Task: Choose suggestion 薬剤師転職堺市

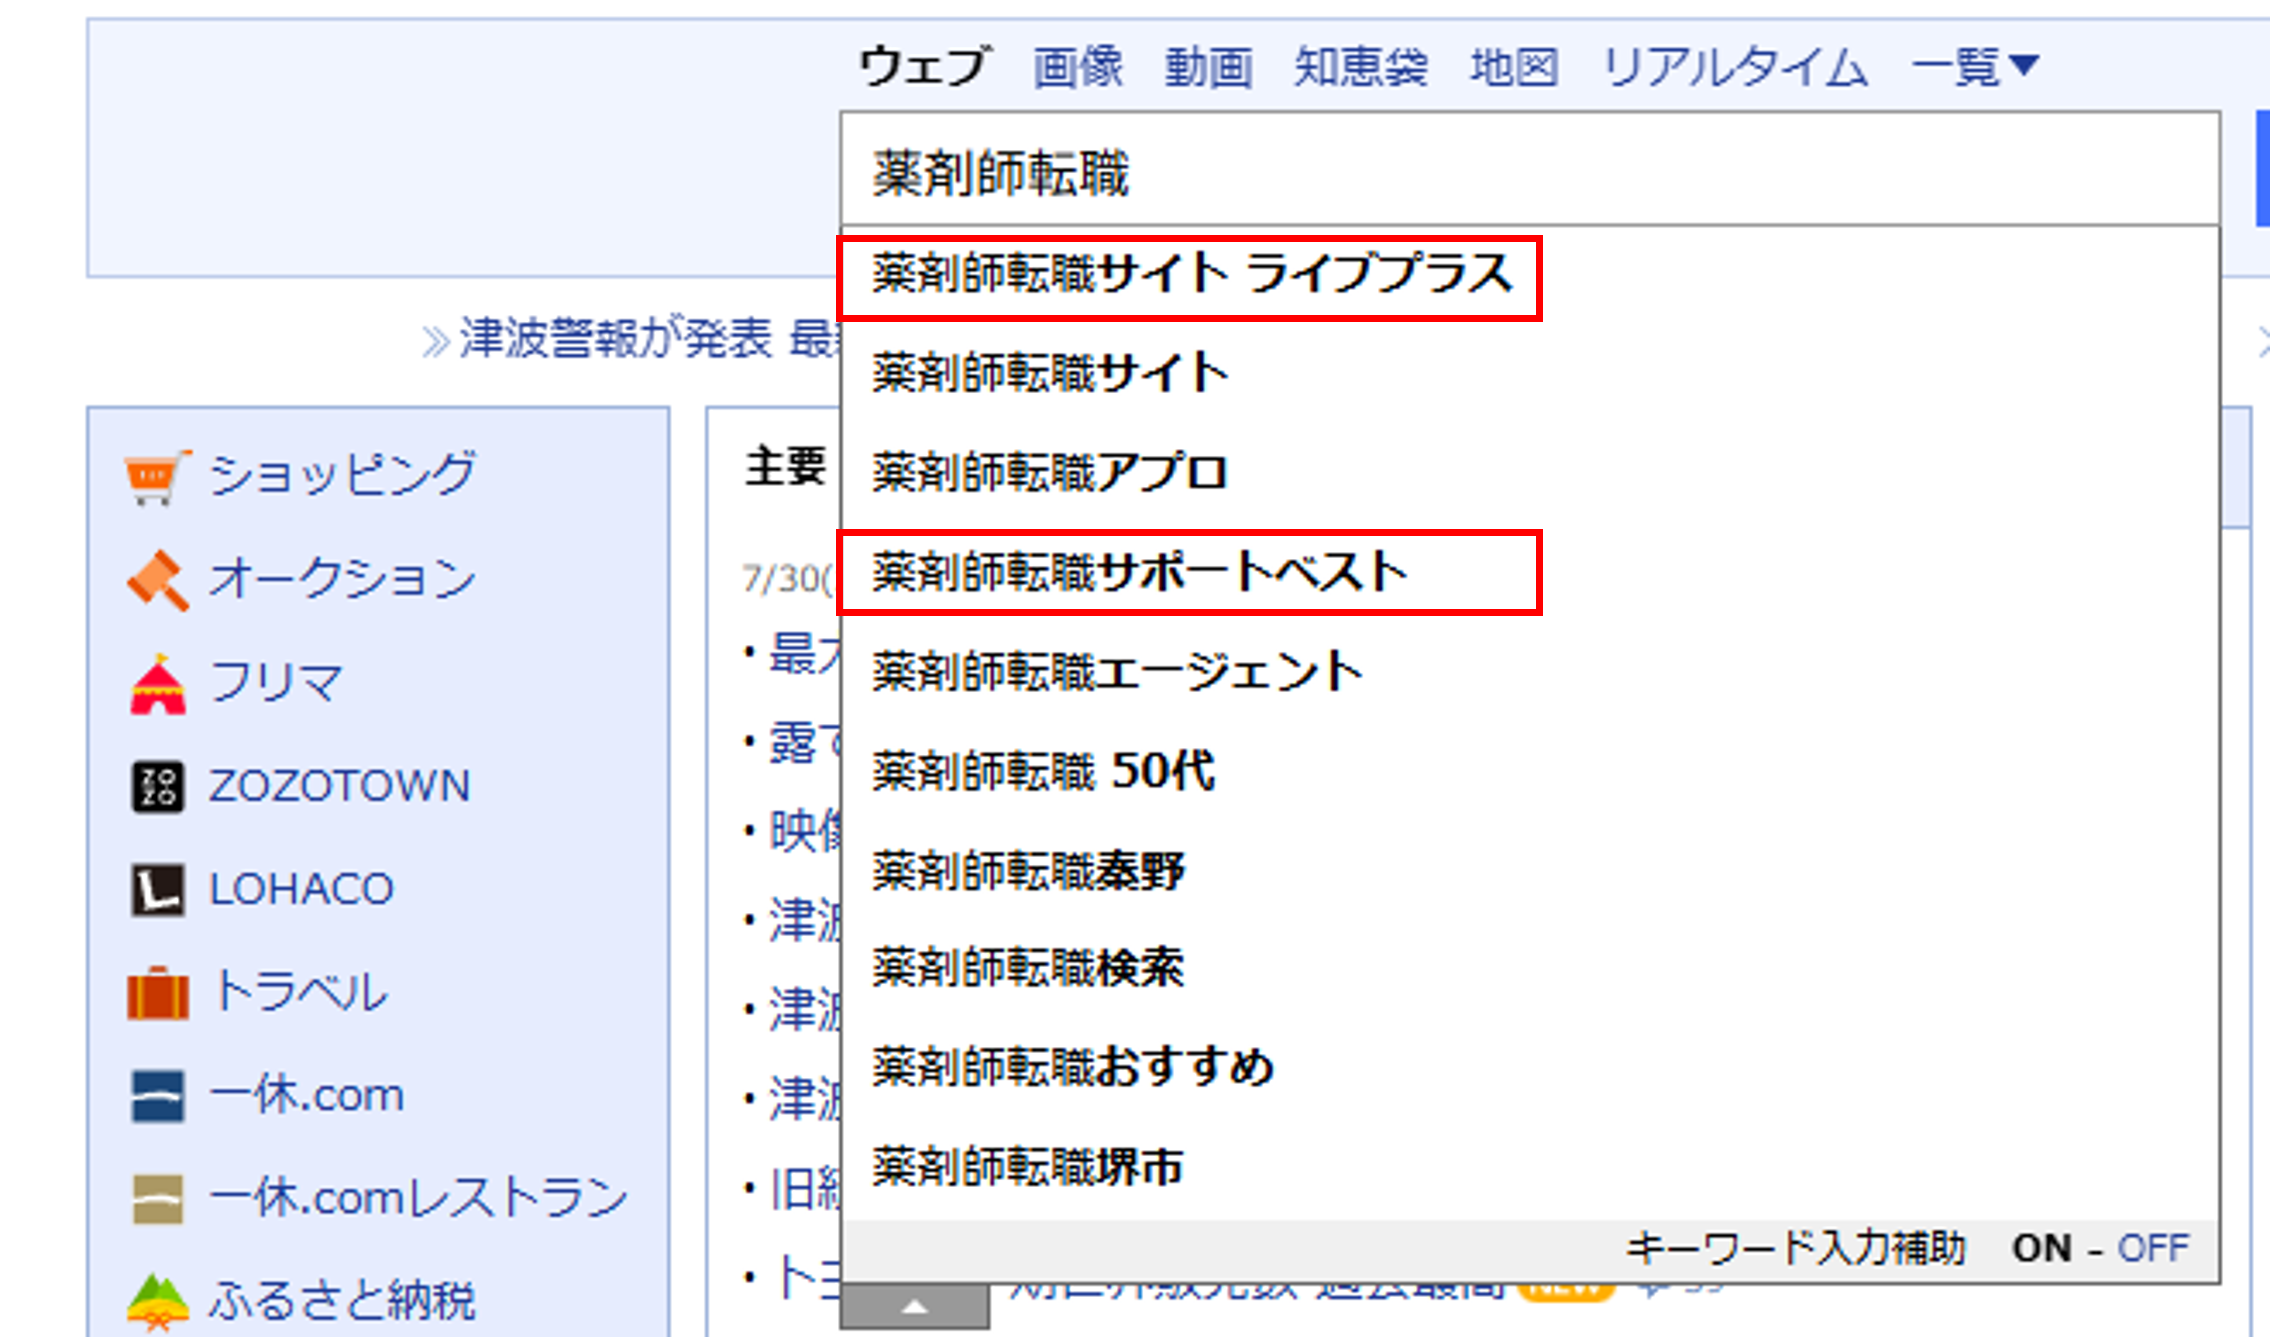Action: coord(1530,1167)
